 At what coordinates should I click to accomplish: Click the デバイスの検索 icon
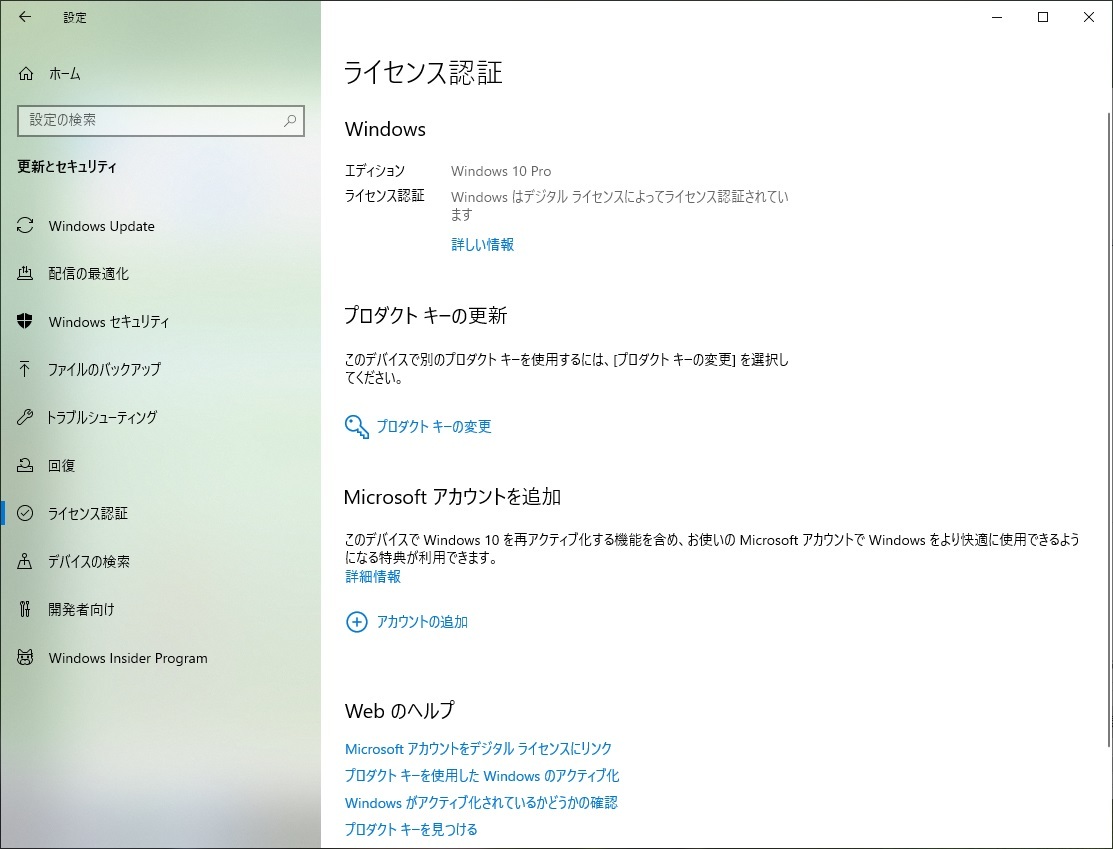pyautogui.click(x=26, y=562)
